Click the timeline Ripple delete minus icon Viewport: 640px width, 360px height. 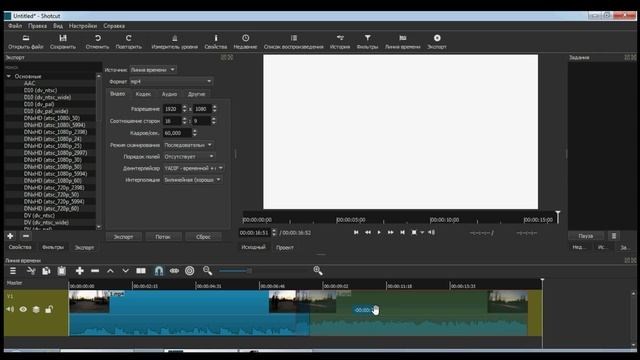coord(95,271)
